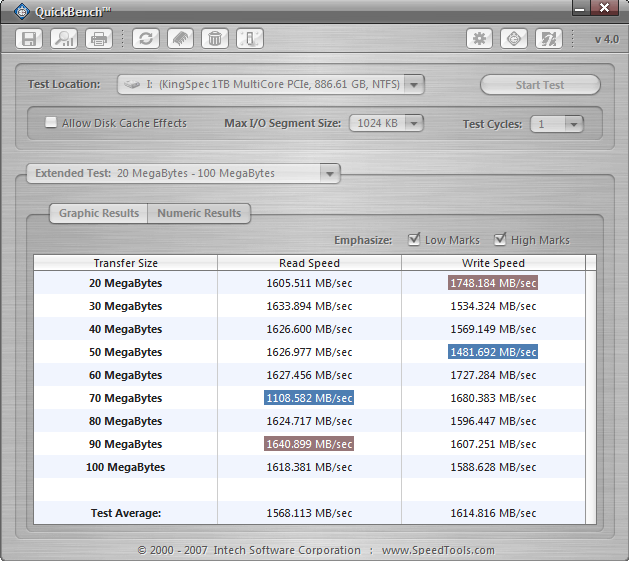Click the Save results floppy disk icon

pos(30,39)
